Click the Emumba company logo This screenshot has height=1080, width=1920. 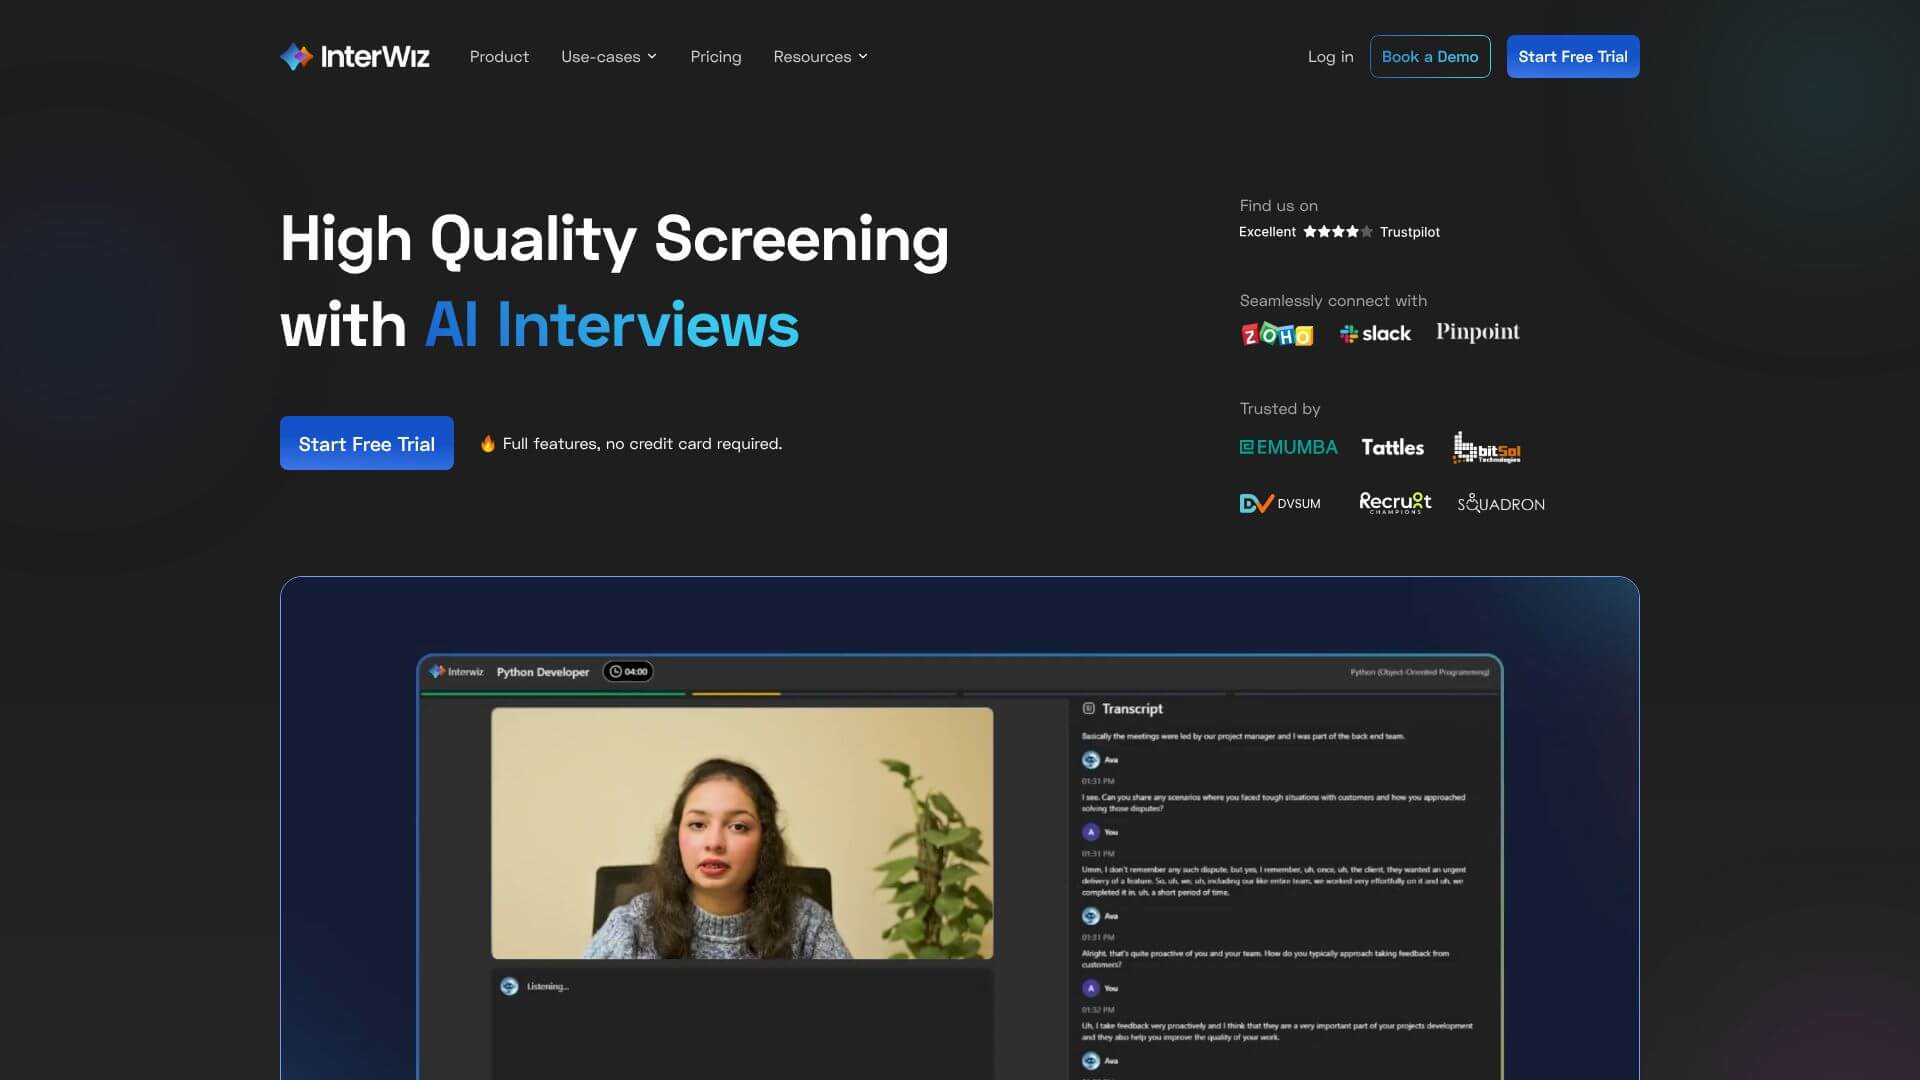click(1288, 448)
